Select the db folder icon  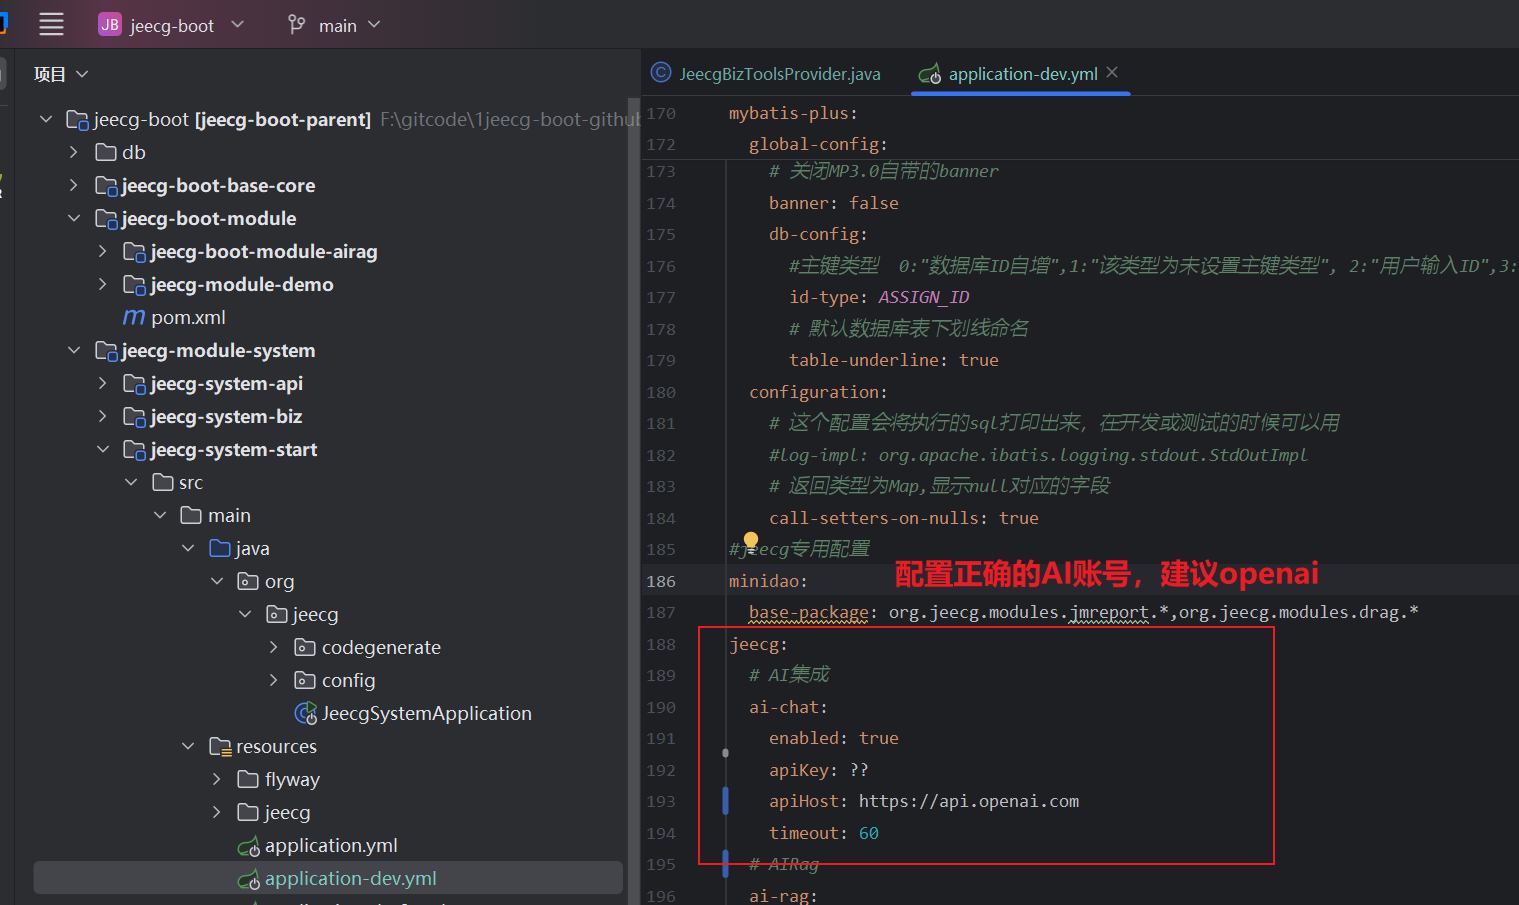pyautogui.click(x=106, y=152)
